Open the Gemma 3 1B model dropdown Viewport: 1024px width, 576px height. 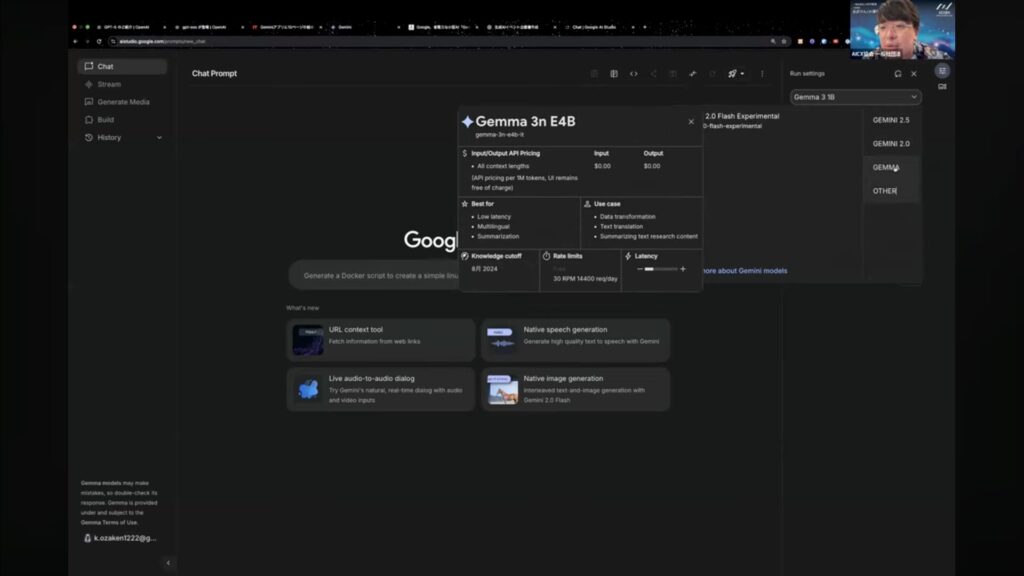(x=855, y=97)
